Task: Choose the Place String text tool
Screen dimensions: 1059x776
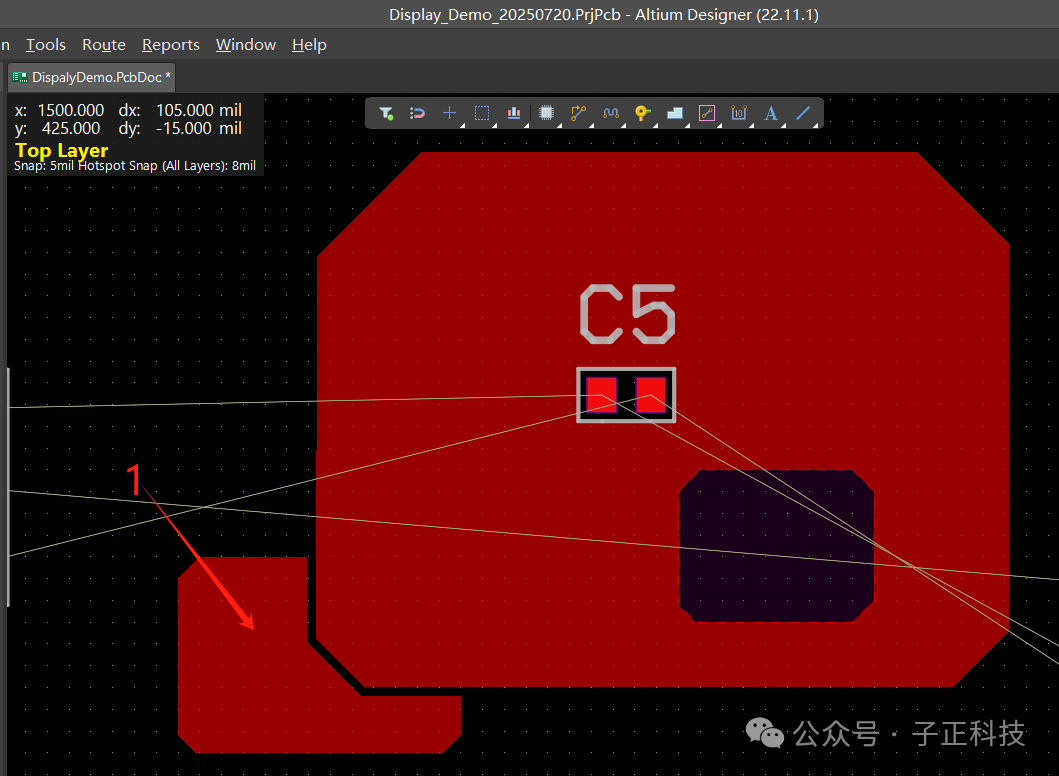Action: click(x=771, y=113)
